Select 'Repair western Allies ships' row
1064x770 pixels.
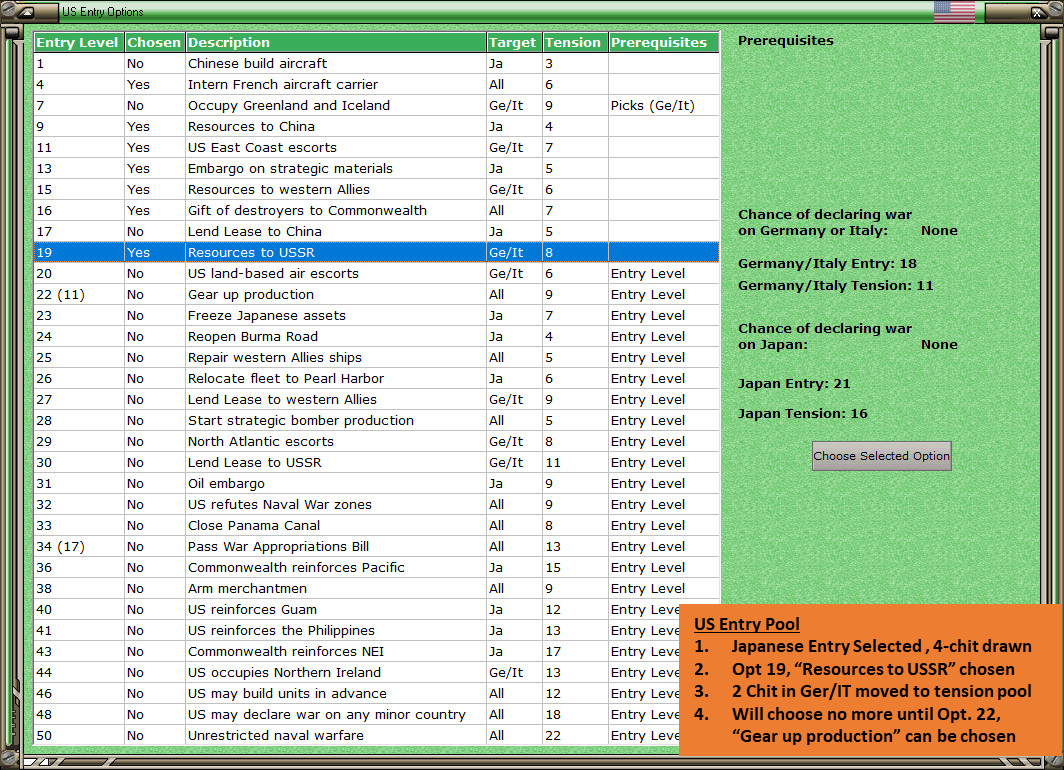pos(377,358)
